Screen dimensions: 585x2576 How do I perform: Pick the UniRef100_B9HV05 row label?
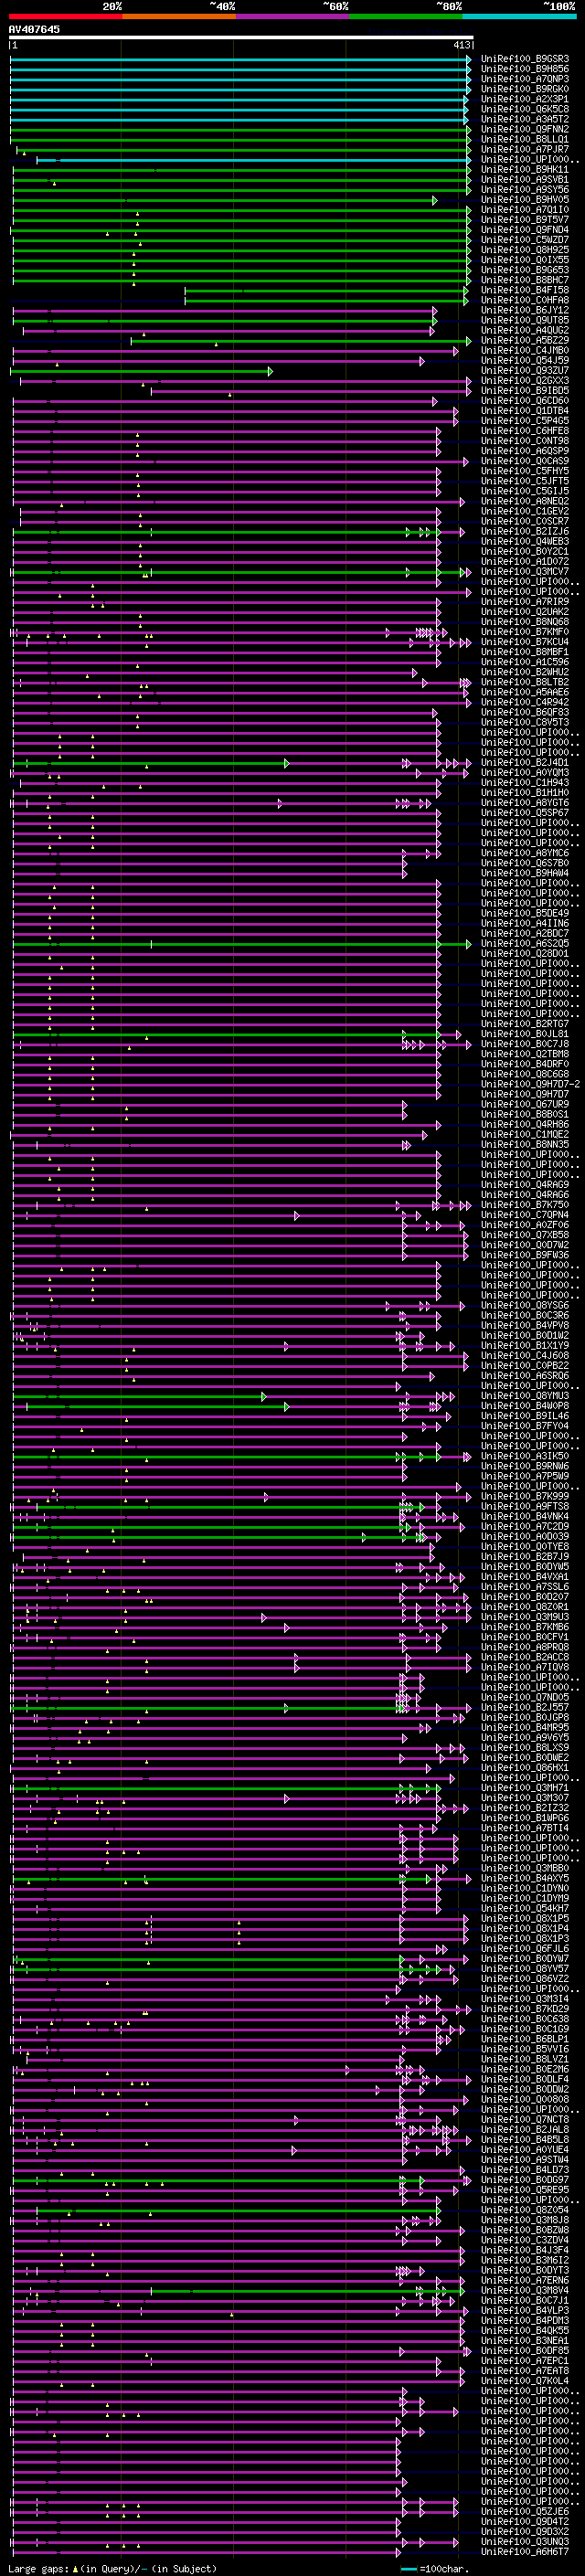click(525, 200)
